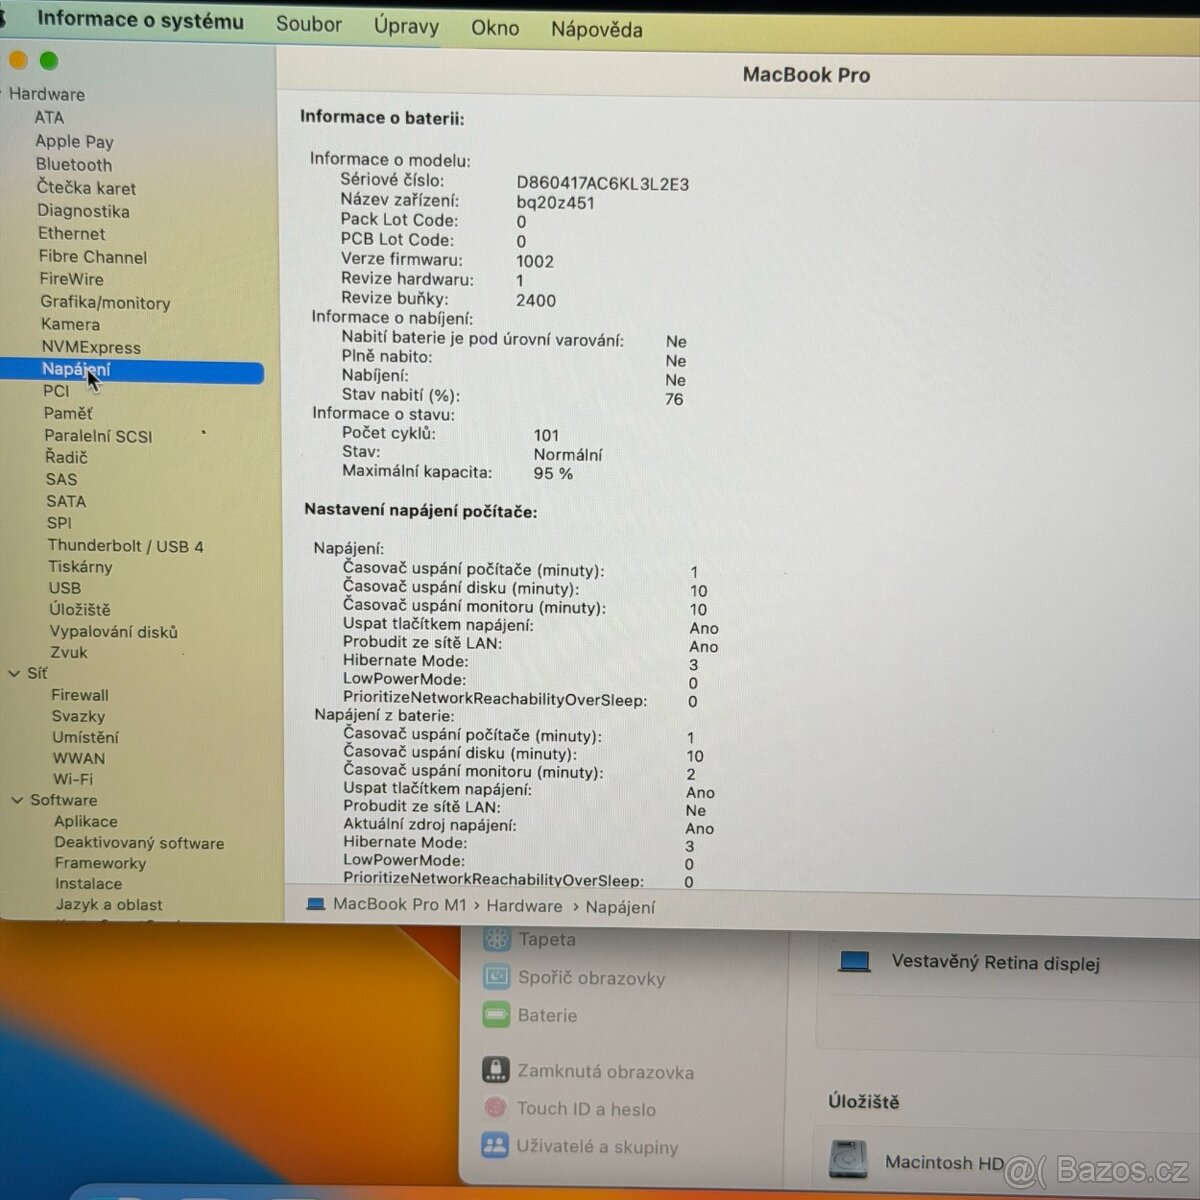Click Hardware in the bottom path bar
Screen dimensions: 1200x1200
point(524,906)
